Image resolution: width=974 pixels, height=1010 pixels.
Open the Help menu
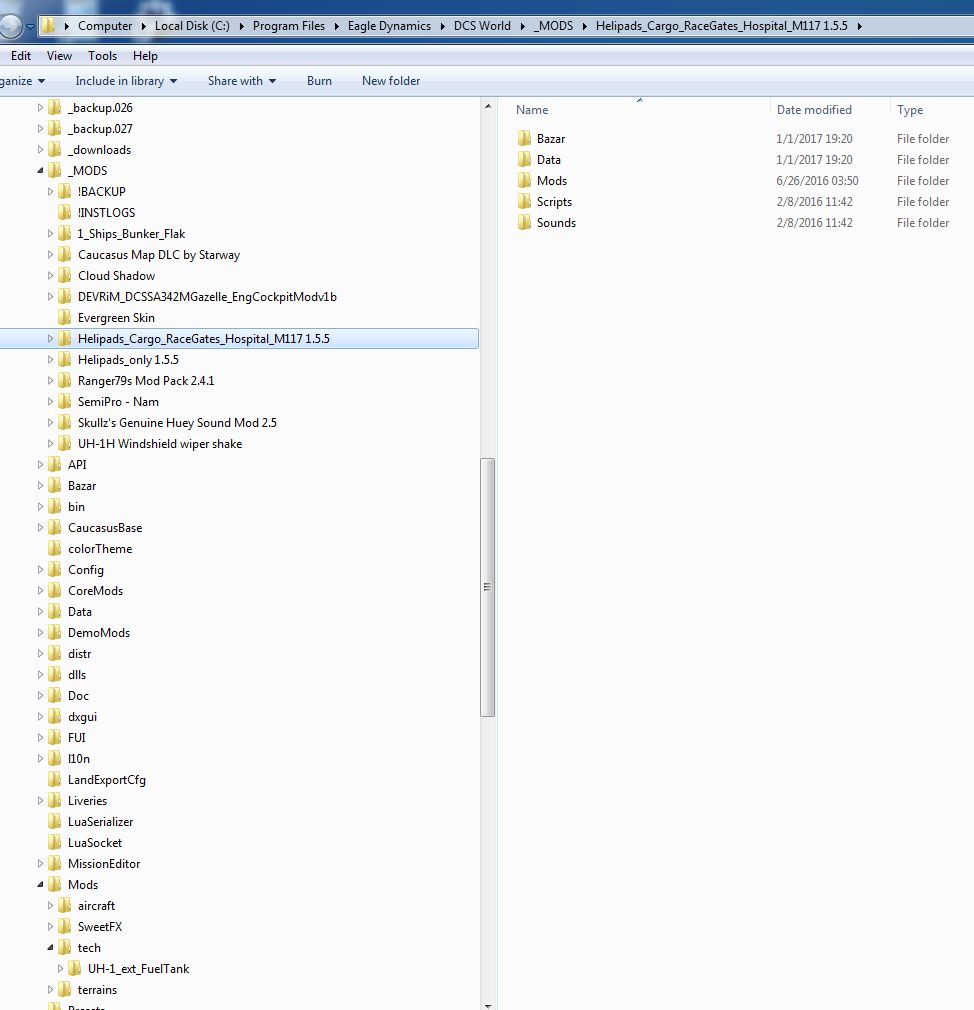click(x=145, y=56)
